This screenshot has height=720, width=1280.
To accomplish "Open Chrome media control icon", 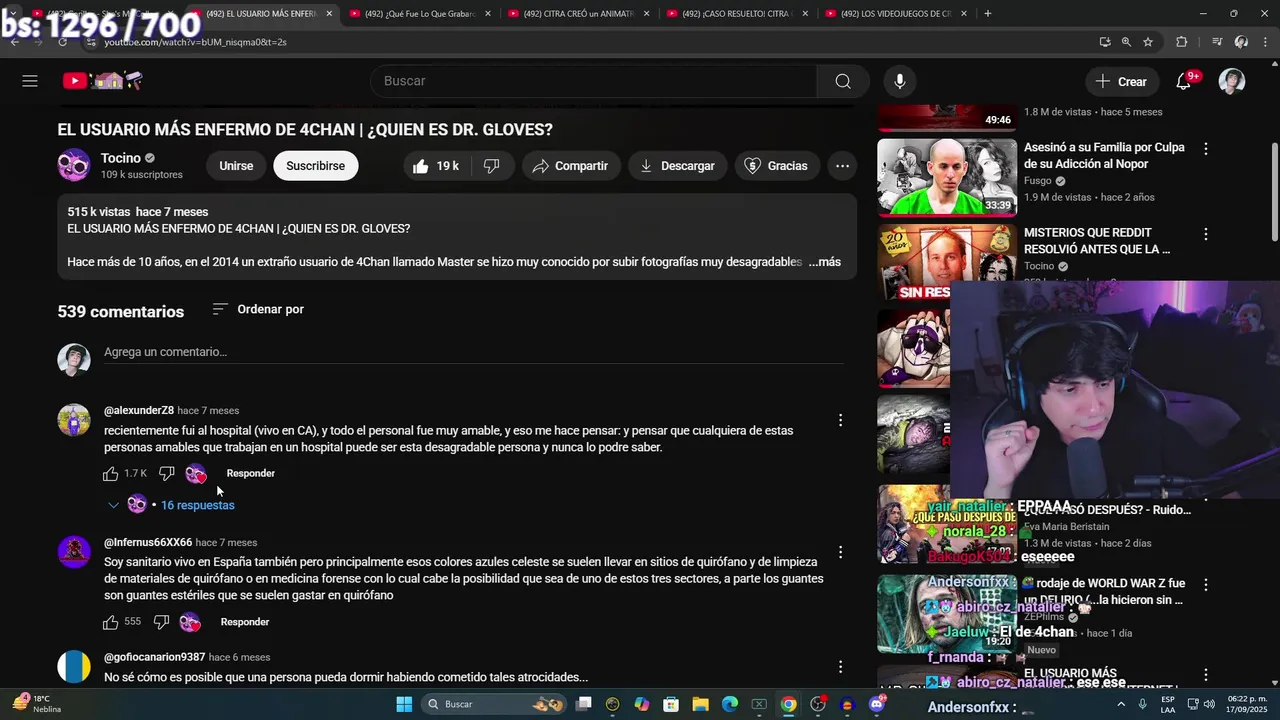I will pos(1217,42).
